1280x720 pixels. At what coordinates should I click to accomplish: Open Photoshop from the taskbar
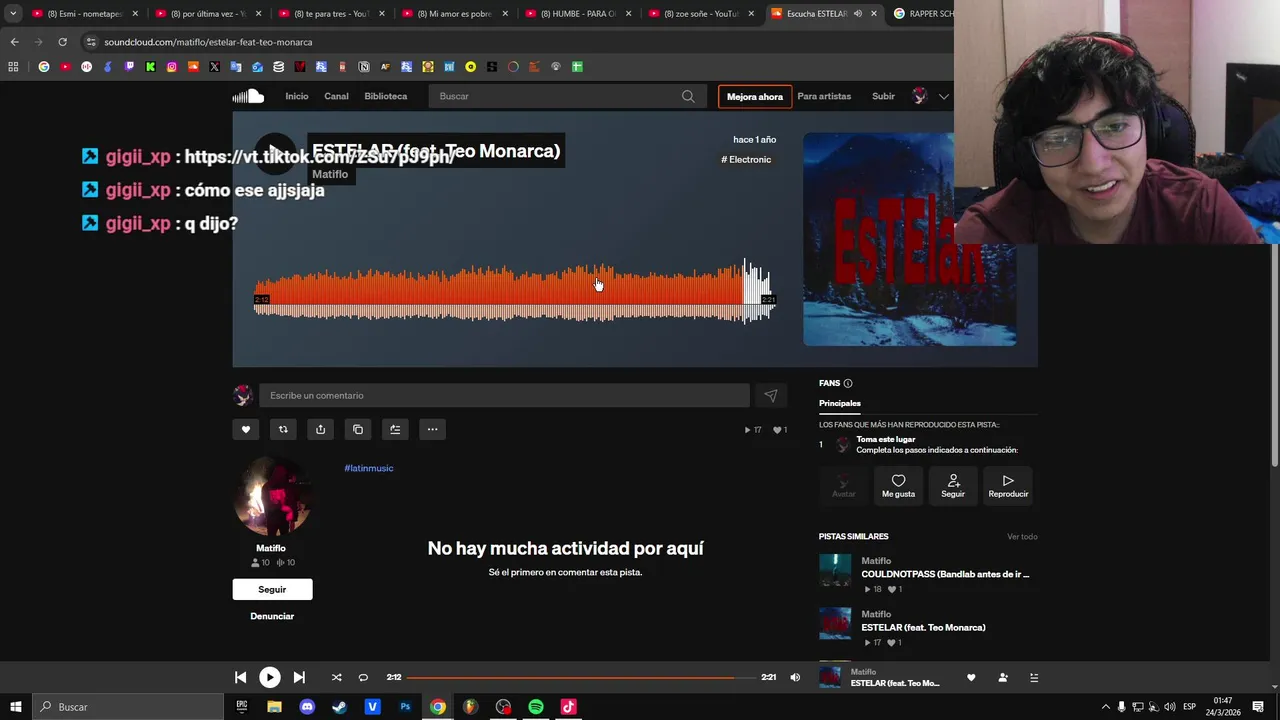coord(405,707)
